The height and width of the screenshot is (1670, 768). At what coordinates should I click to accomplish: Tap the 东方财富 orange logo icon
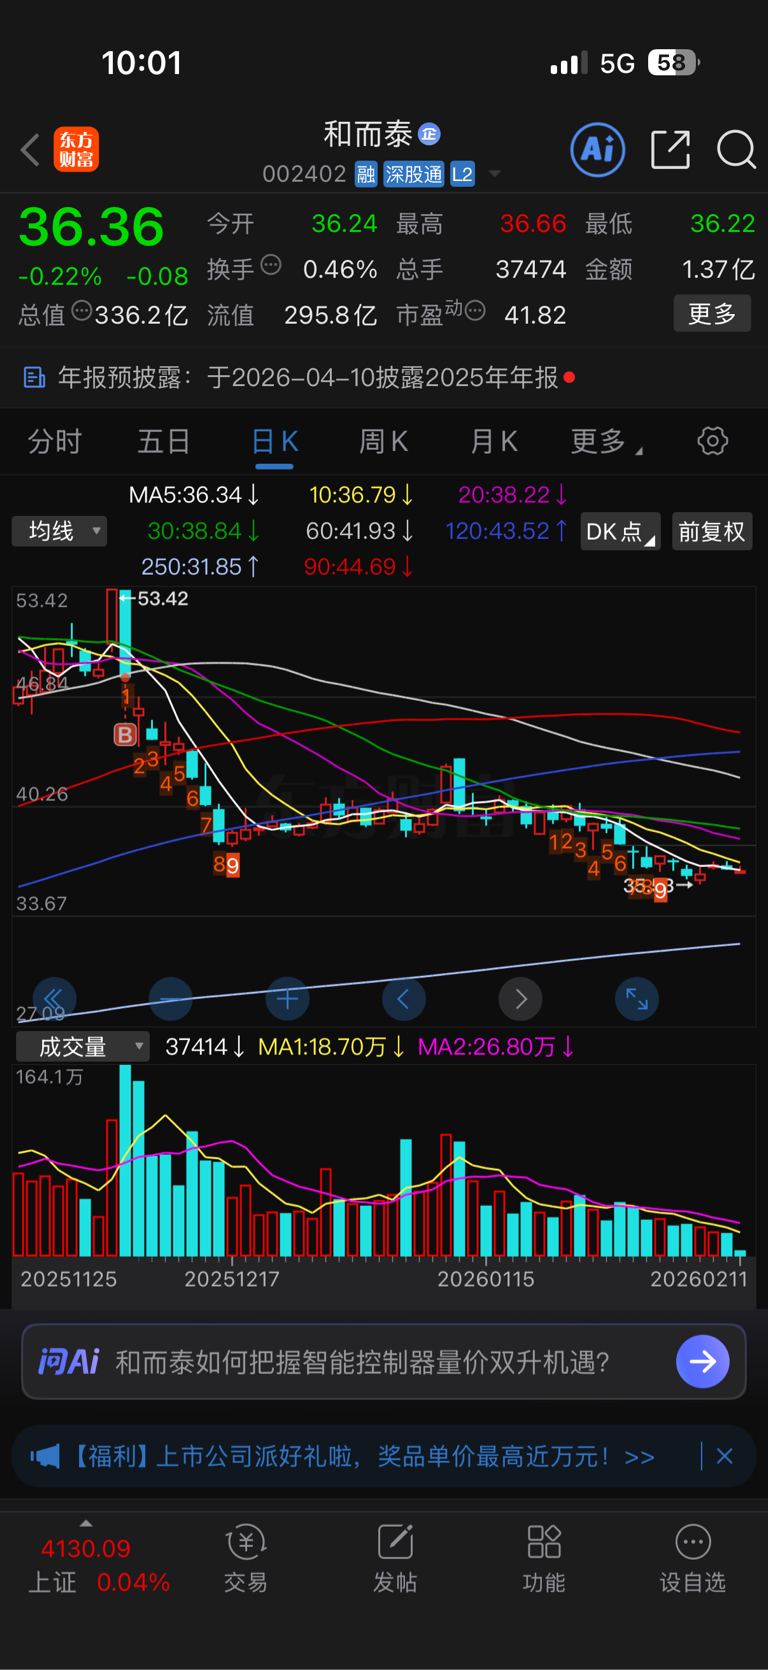pyautogui.click(x=76, y=150)
